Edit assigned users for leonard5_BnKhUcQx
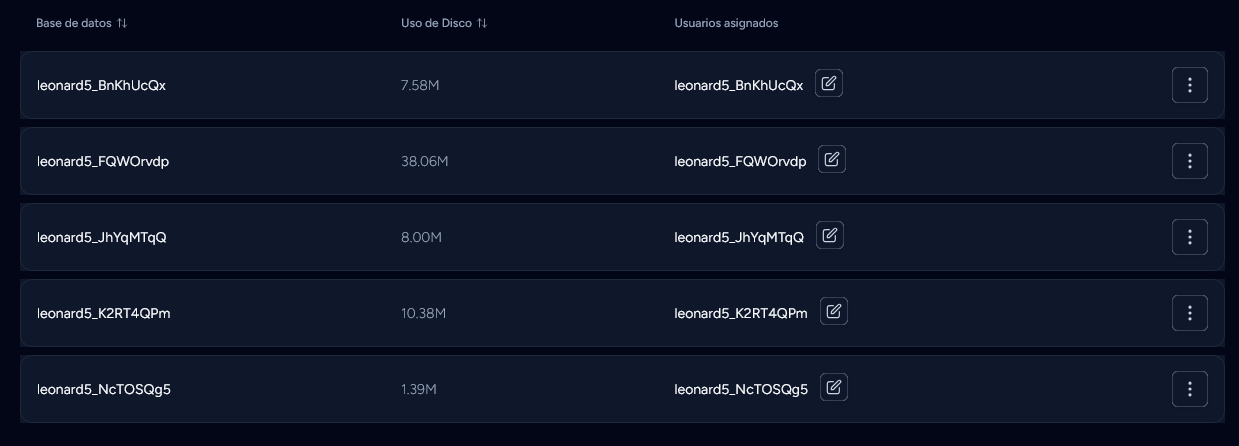The height and width of the screenshot is (446, 1239). tap(828, 84)
